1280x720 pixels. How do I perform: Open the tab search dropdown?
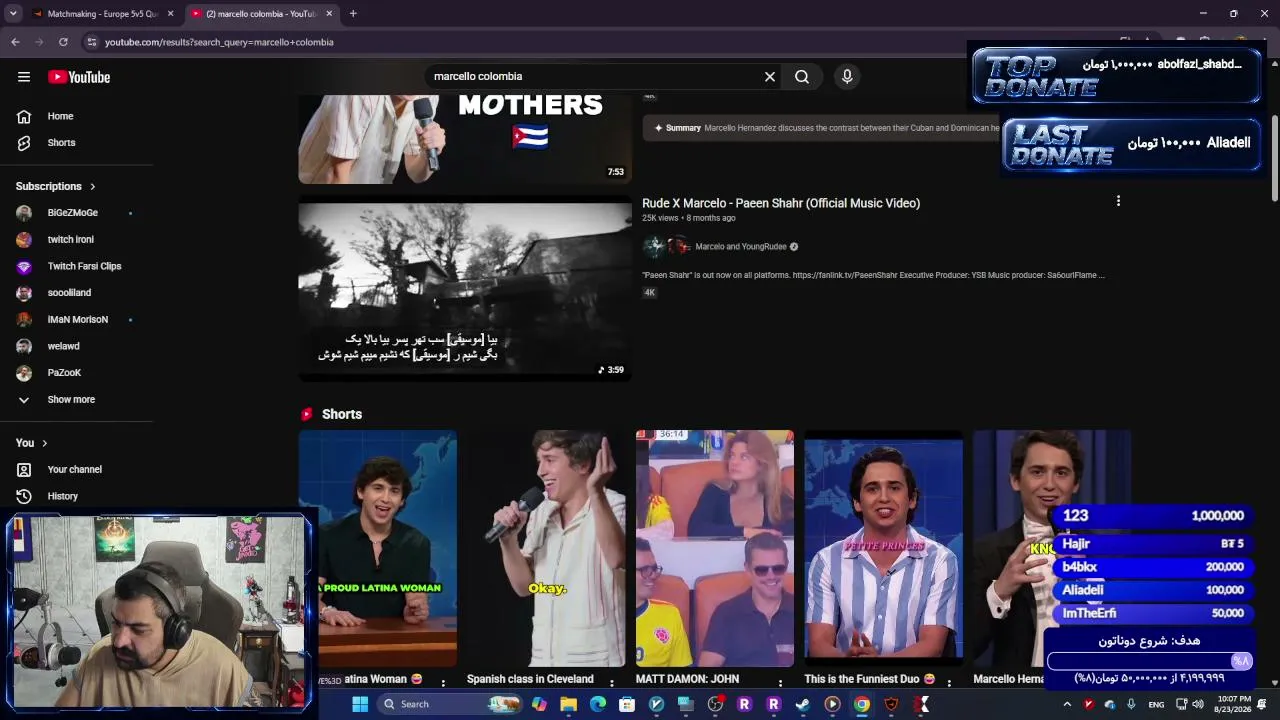pos(13,14)
